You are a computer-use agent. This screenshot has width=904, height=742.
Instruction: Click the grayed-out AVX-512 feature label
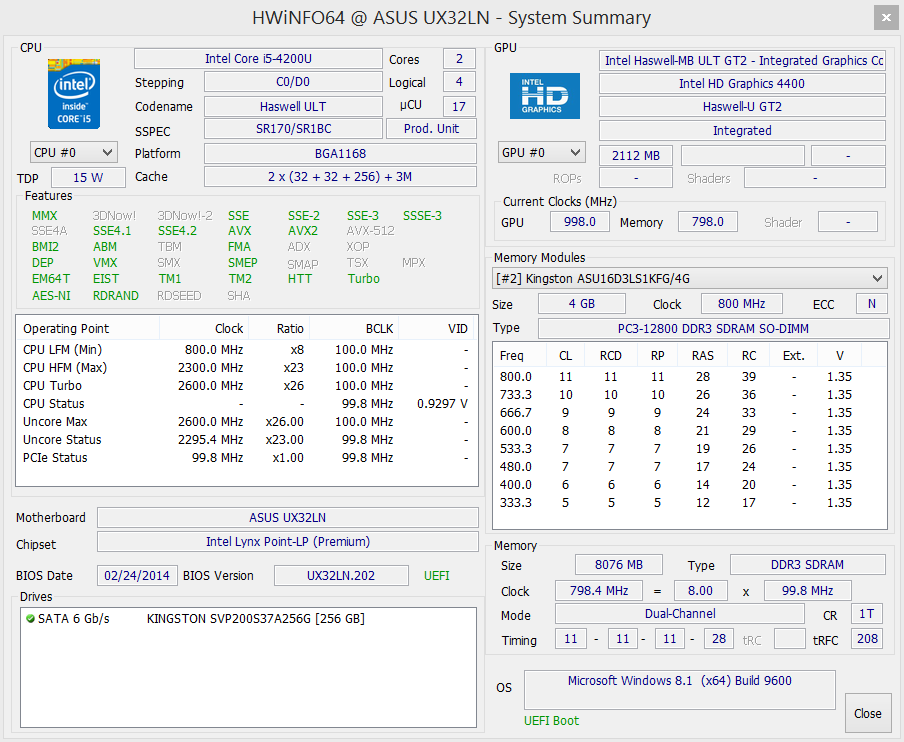371,231
